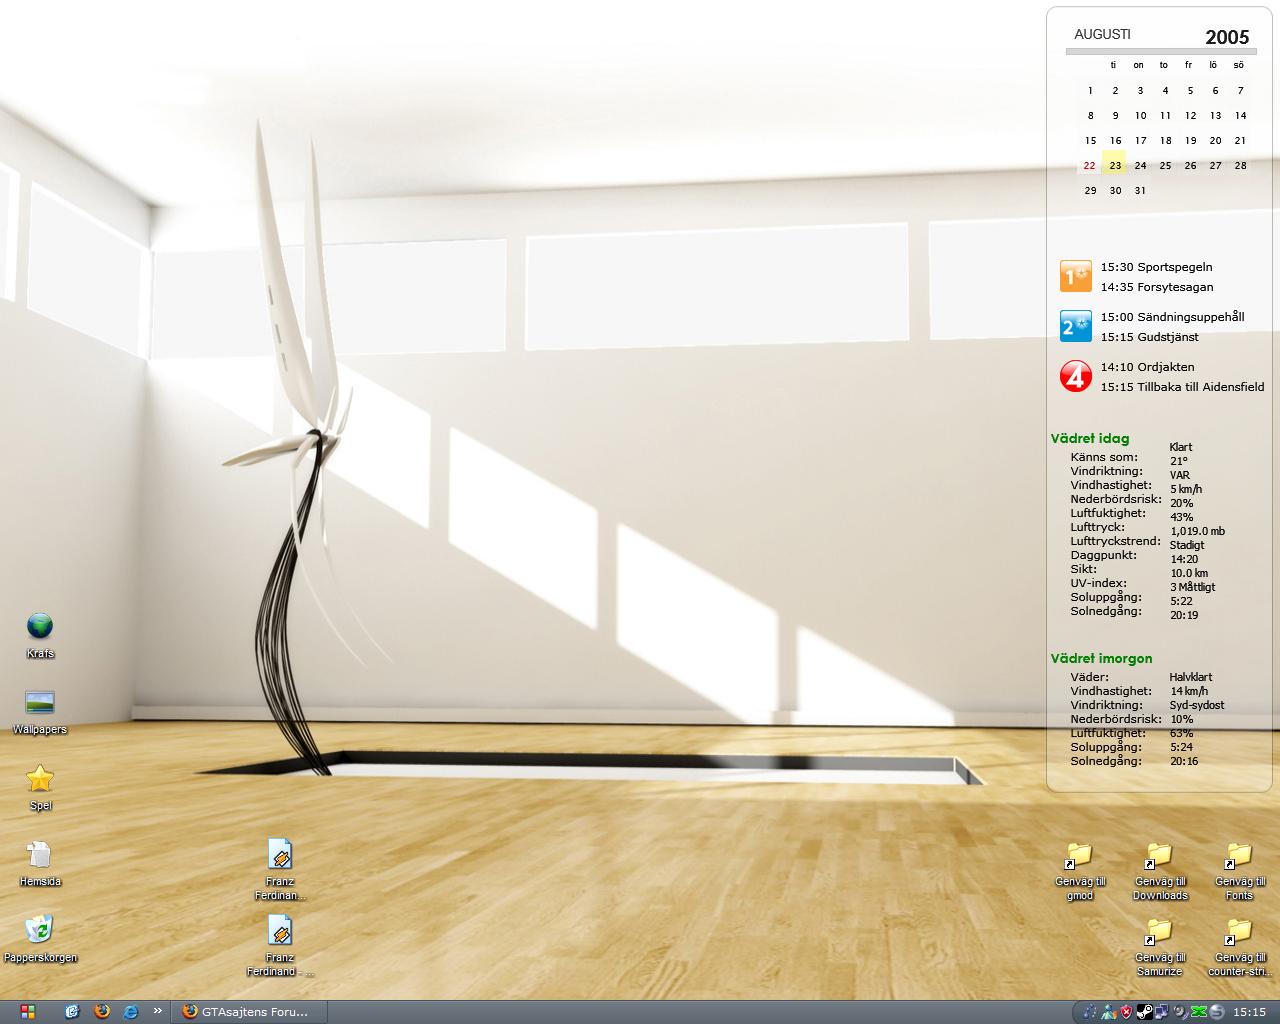Click highlighted date 23 in calendar

[x=1115, y=165]
